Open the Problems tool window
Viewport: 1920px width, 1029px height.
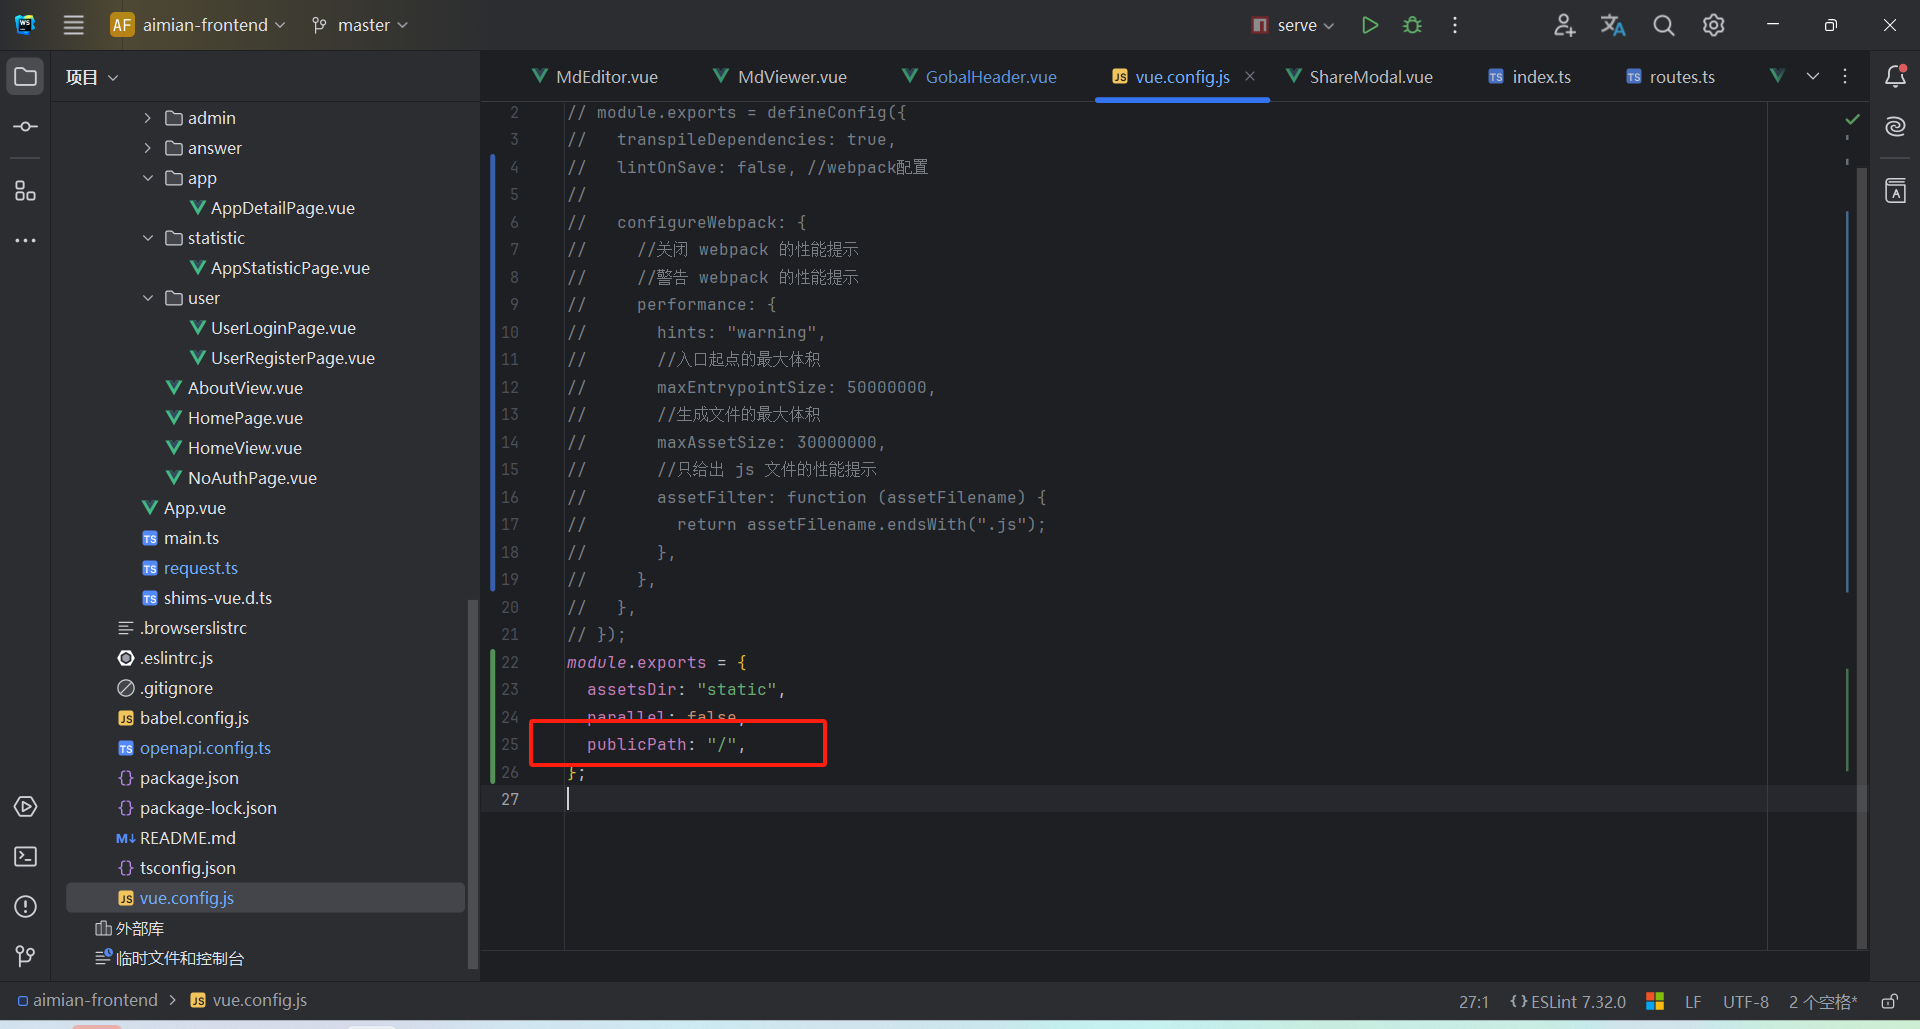tap(26, 907)
